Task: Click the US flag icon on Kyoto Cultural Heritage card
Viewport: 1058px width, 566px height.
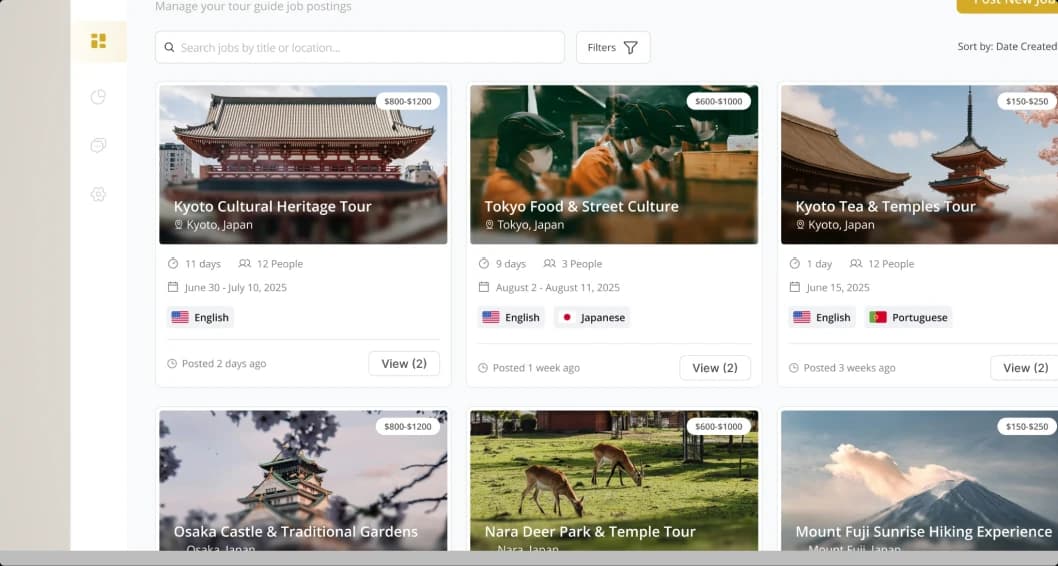Action: pos(180,317)
